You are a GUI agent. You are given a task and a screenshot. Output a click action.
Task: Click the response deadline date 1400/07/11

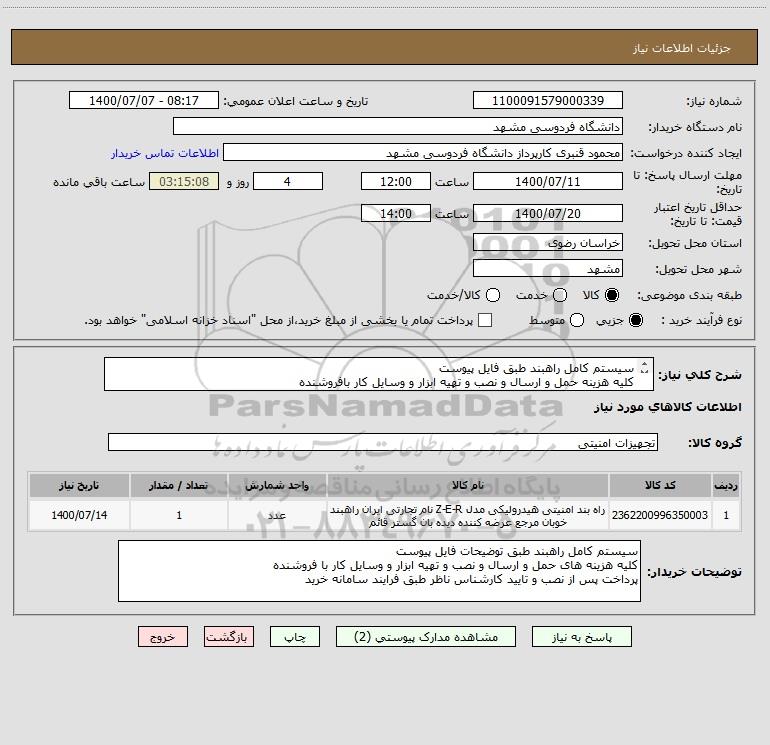pyautogui.click(x=548, y=181)
